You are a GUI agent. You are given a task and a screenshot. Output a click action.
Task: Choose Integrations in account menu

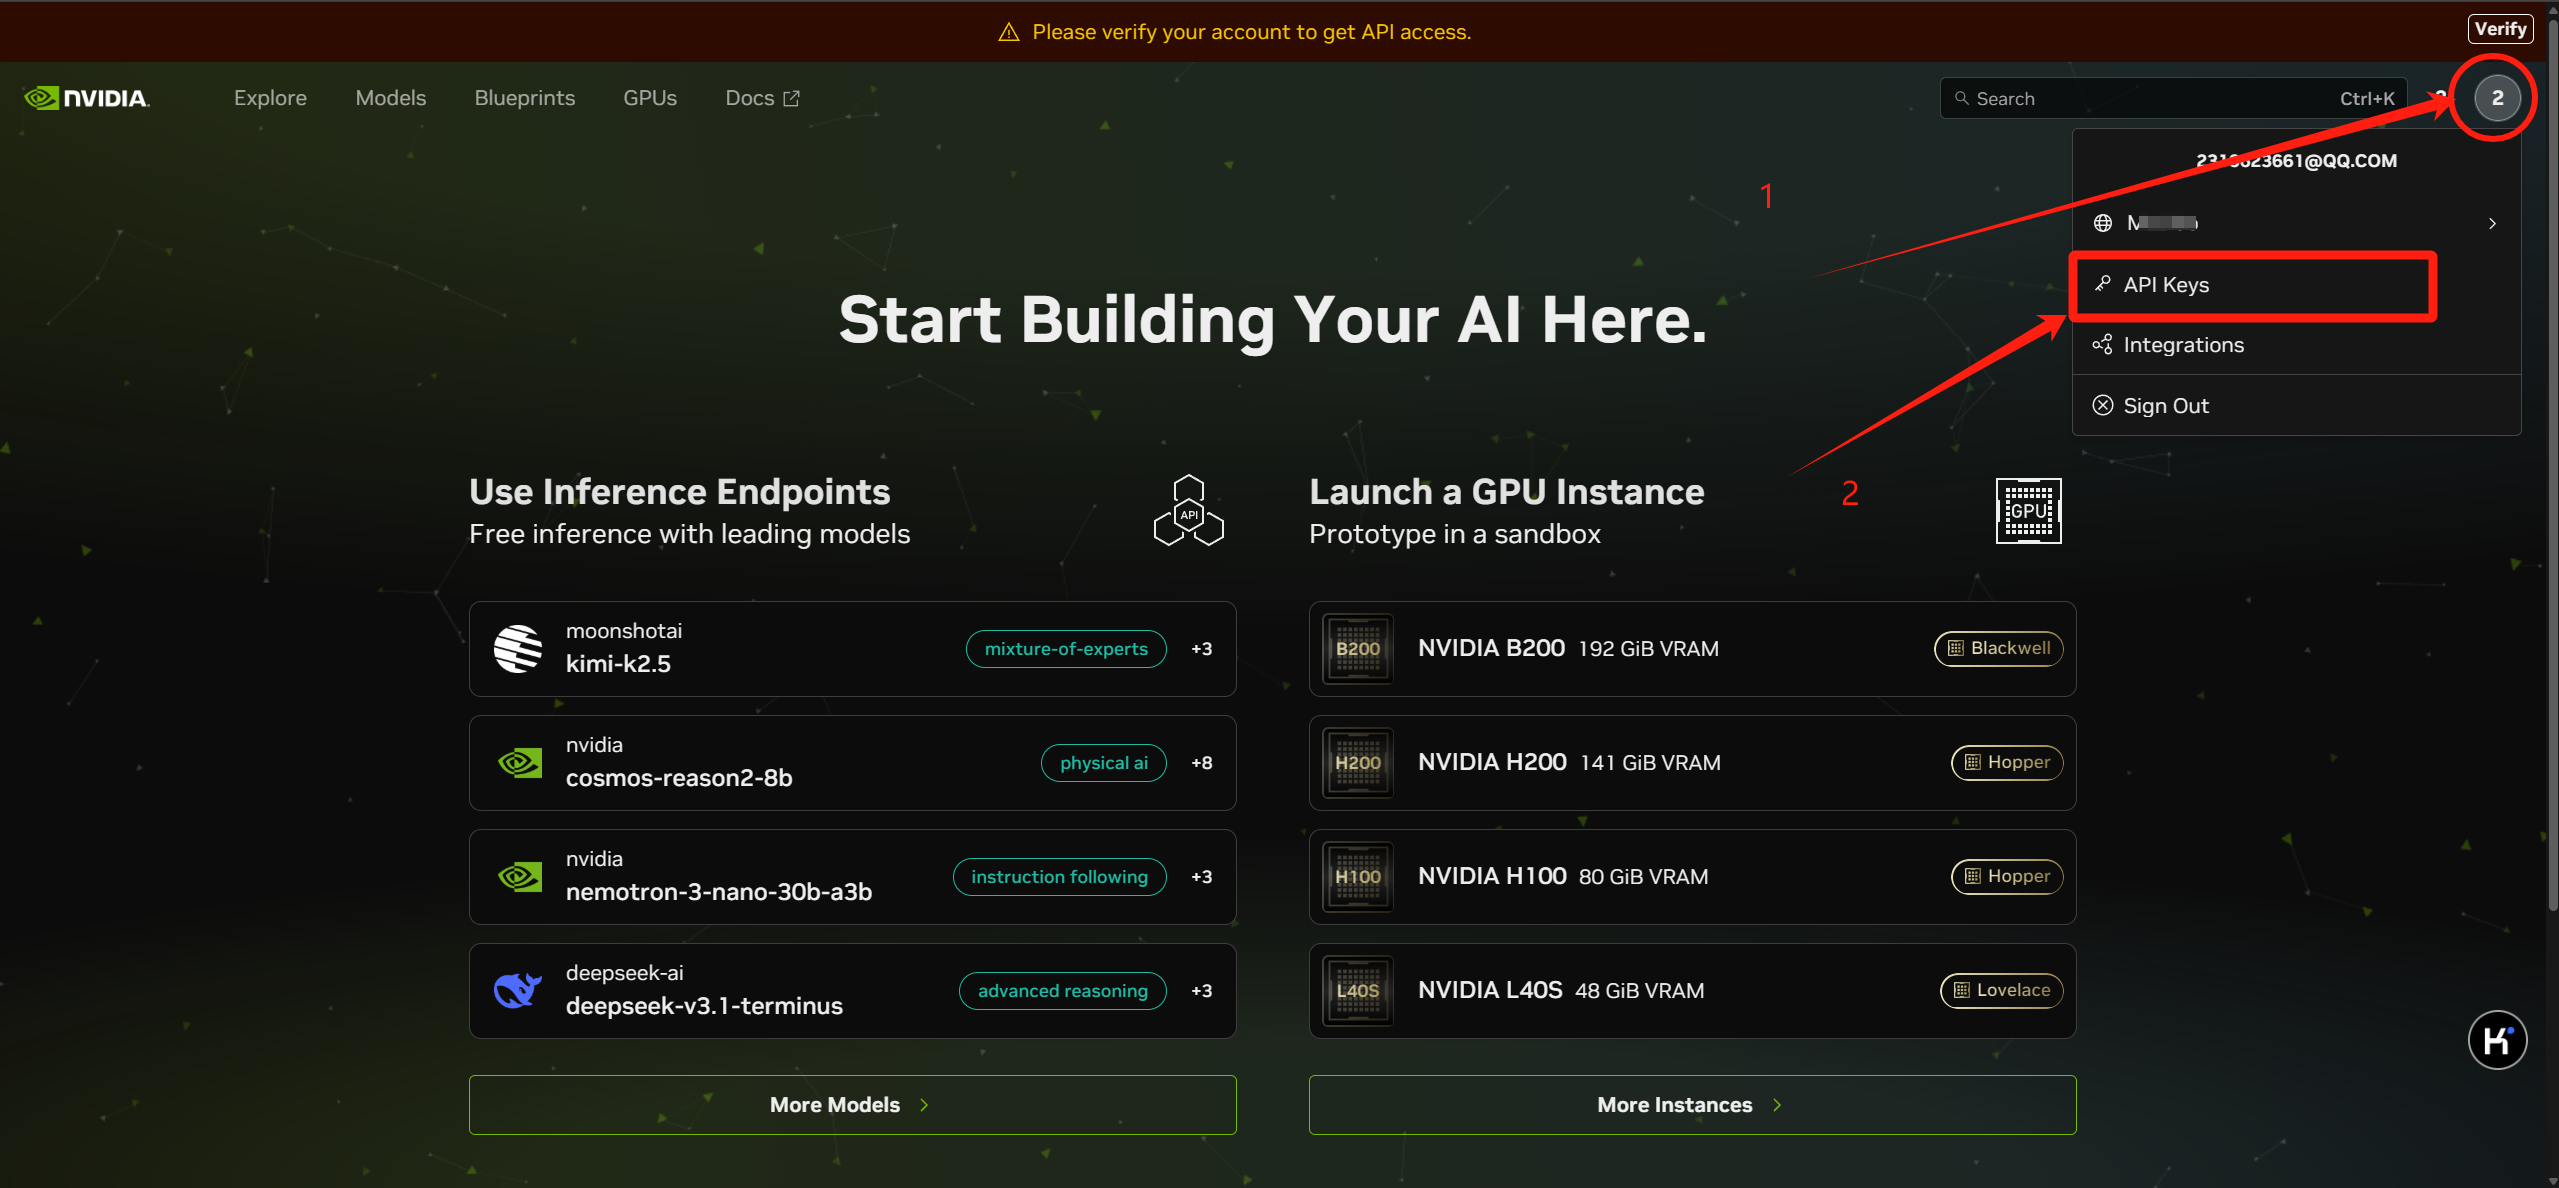[x=2183, y=345]
